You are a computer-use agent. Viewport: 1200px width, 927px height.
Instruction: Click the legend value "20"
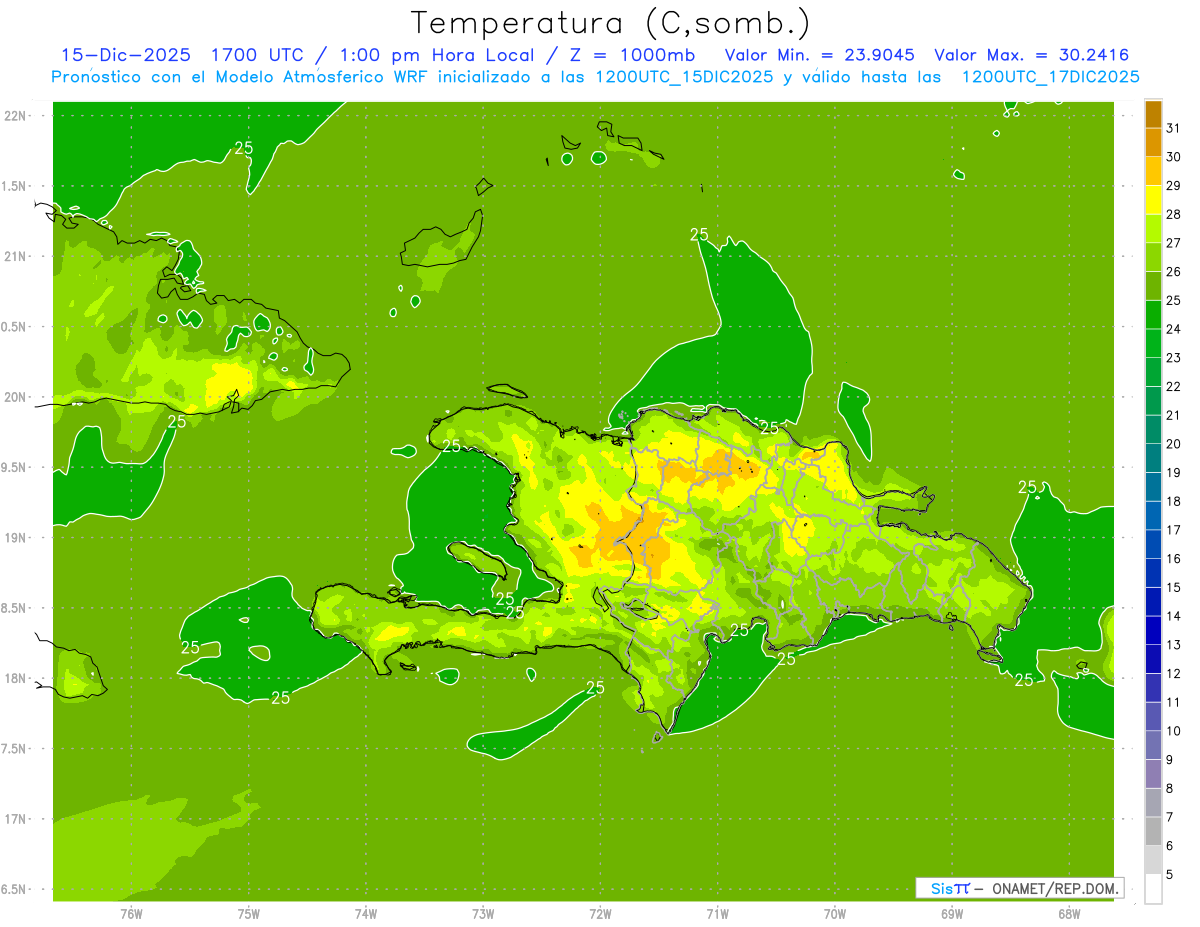point(1174,444)
